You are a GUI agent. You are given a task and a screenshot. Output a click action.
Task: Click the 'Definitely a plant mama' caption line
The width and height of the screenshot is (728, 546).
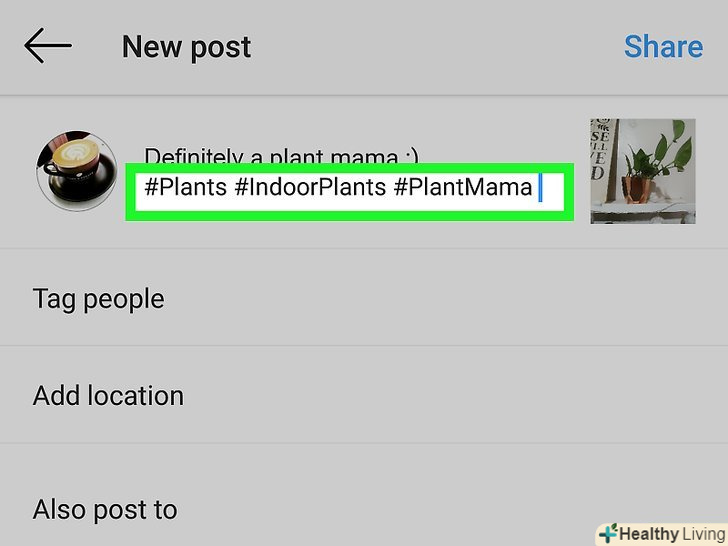tap(280, 157)
